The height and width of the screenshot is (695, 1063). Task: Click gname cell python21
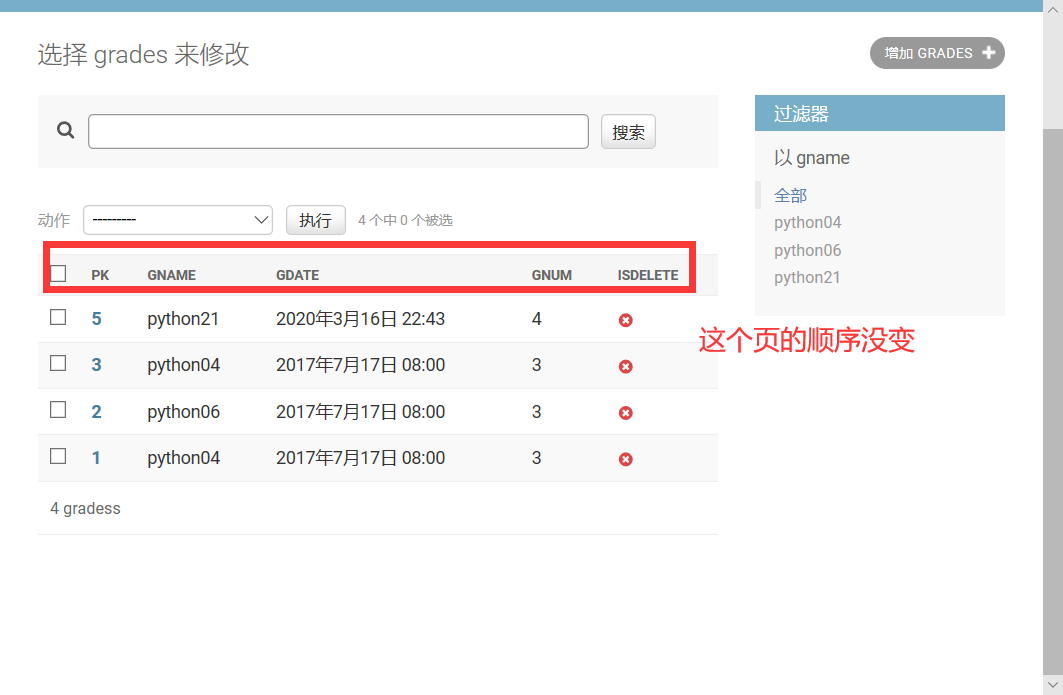[x=183, y=319]
